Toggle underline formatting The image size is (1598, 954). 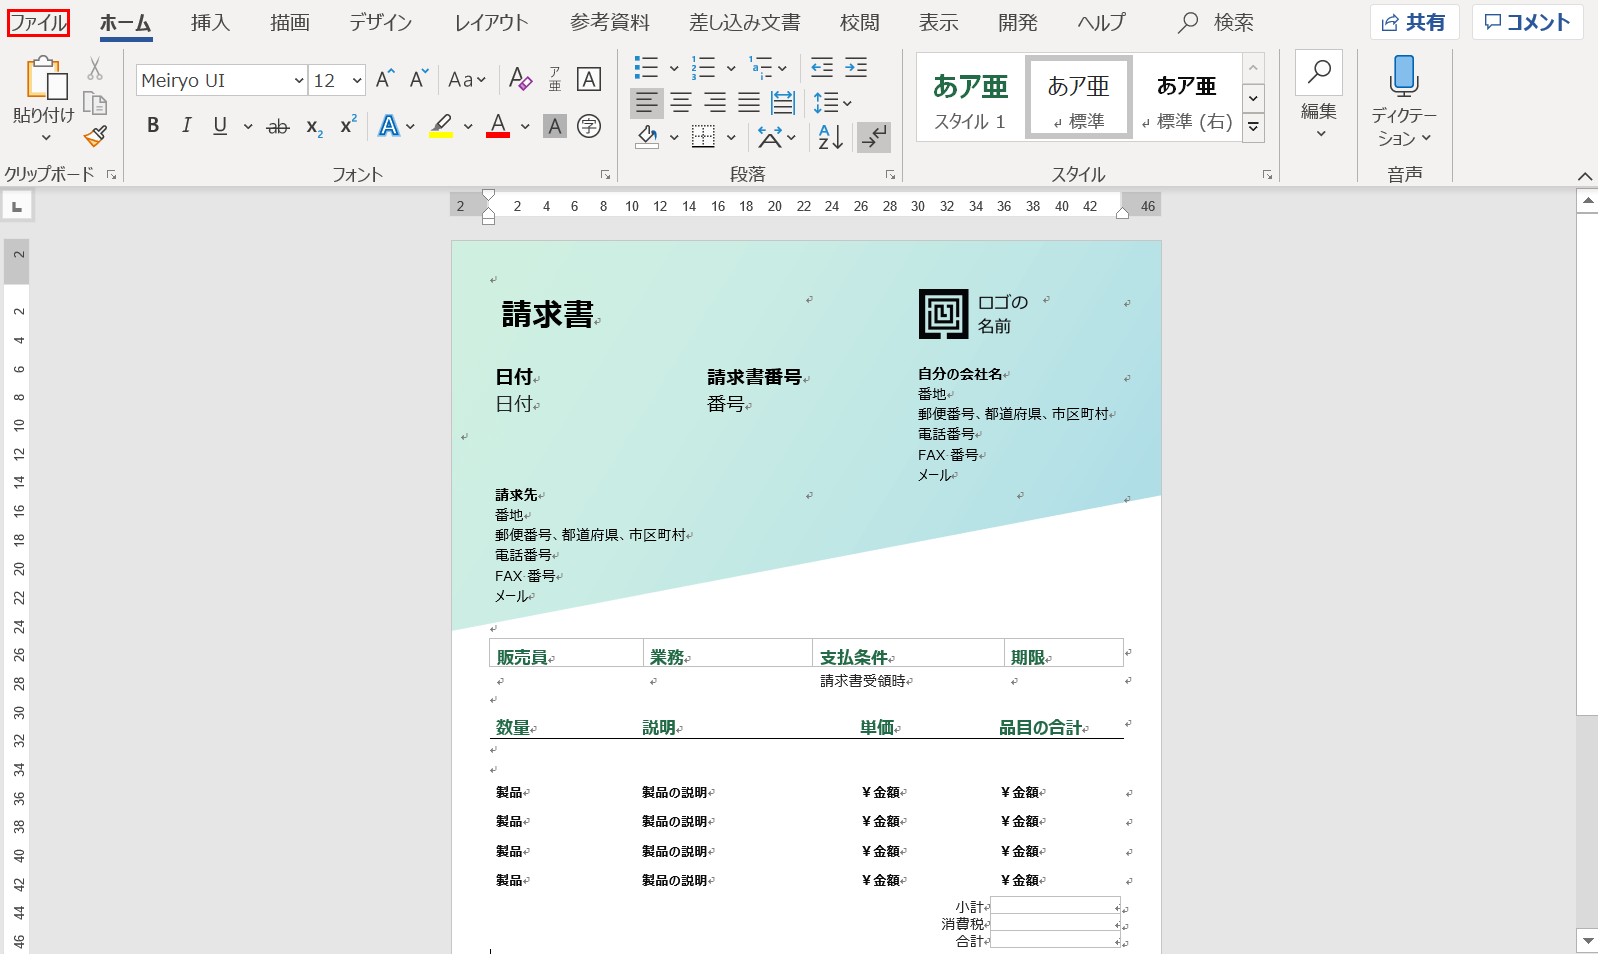[220, 126]
